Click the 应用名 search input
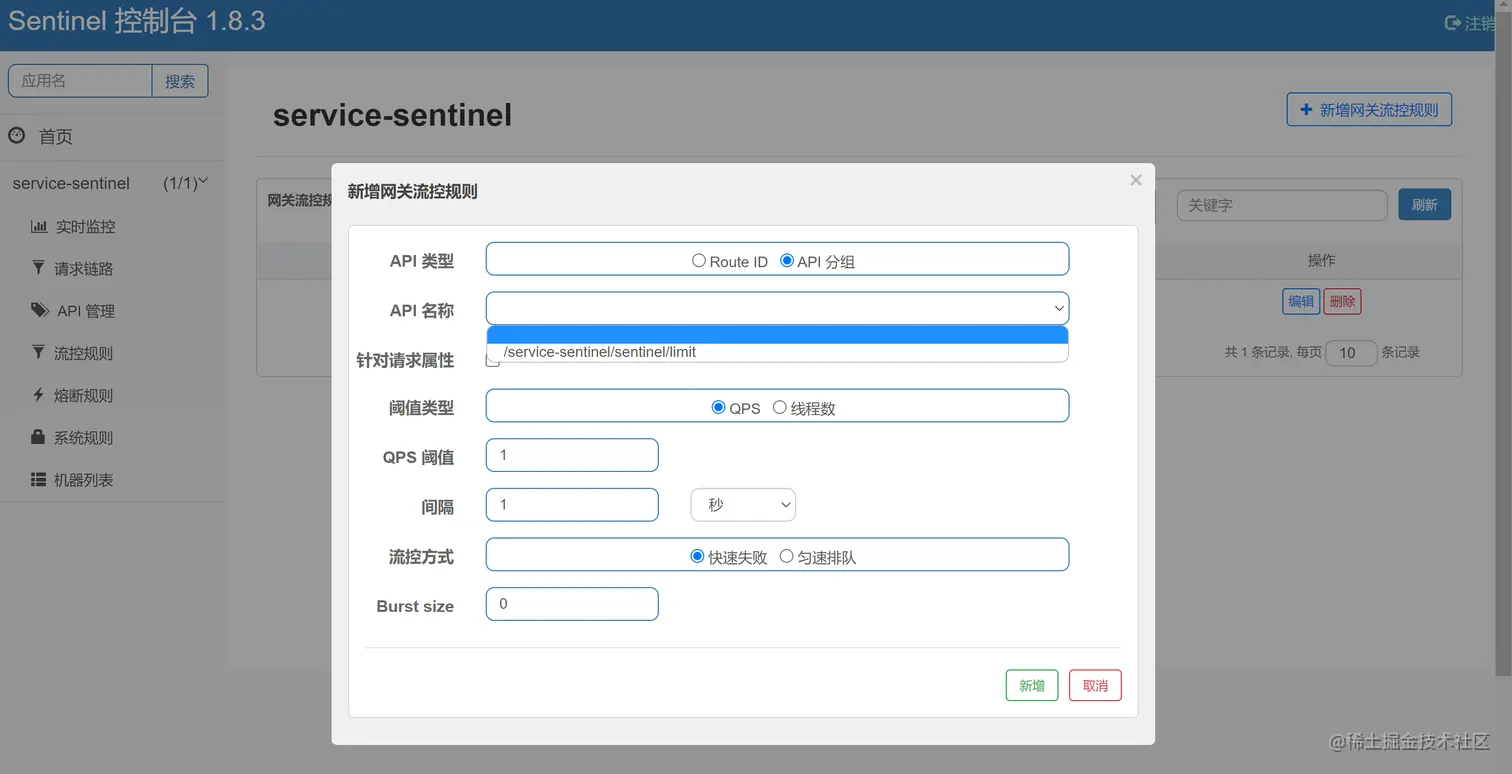The width and height of the screenshot is (1512, 774). coord(80,81)
